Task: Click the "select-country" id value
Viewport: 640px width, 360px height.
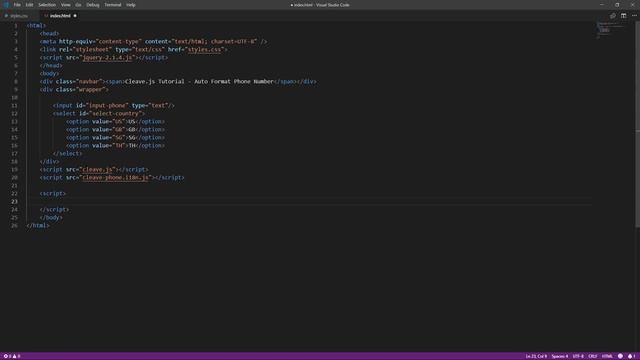Action: click(116, 113)
